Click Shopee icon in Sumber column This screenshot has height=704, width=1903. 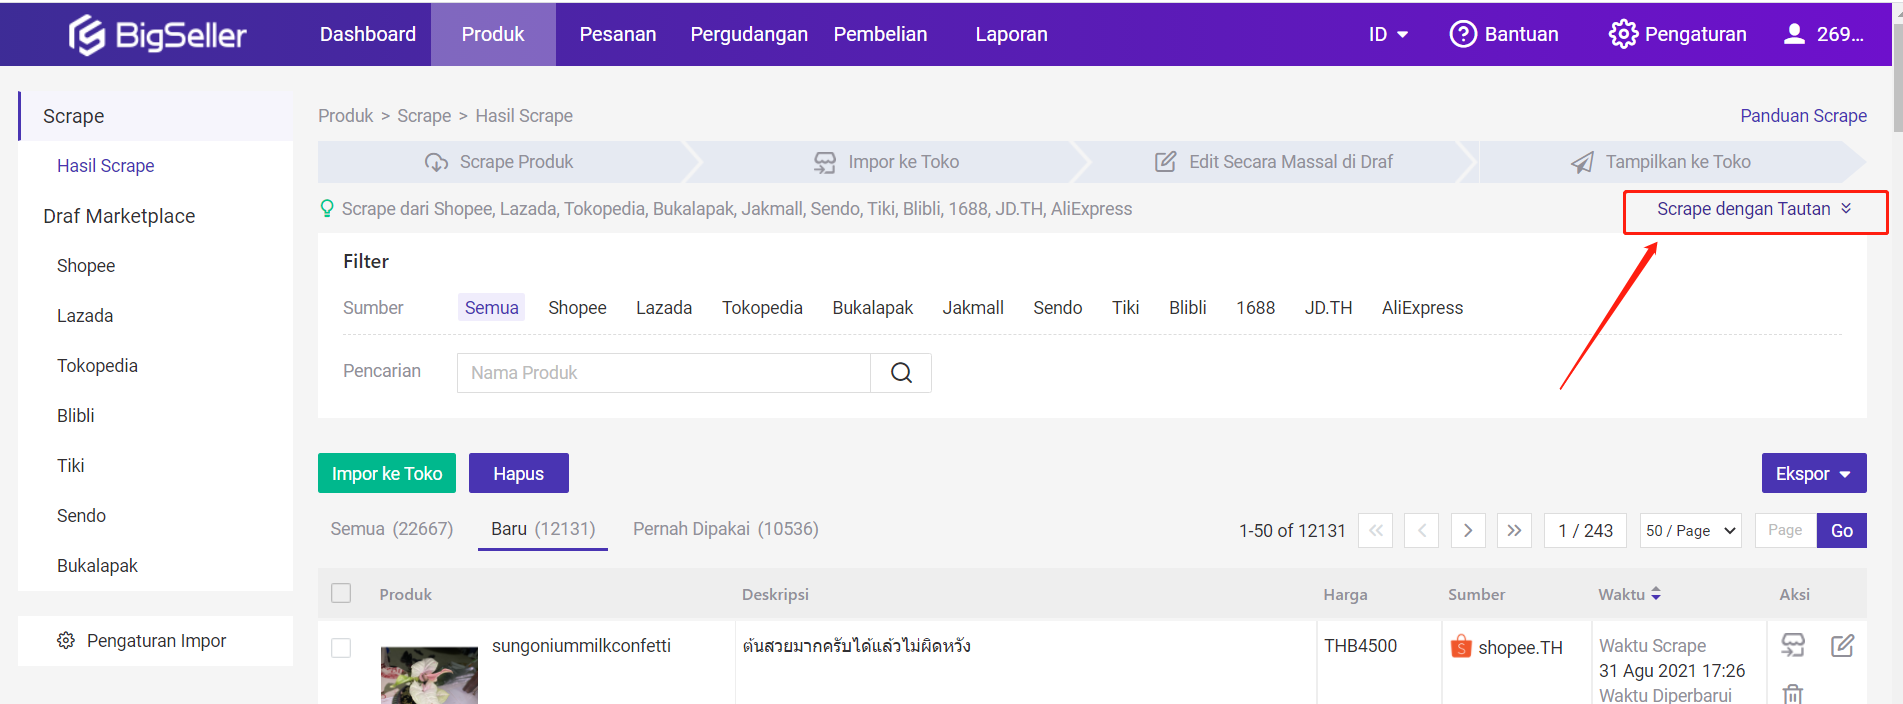pyautogui.click(x=1461, y=646)
